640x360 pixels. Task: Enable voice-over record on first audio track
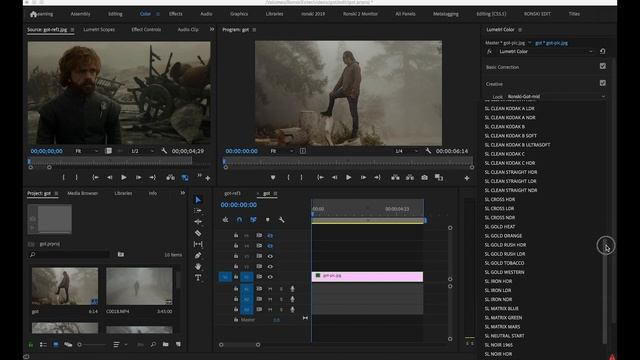[x=292, y=289]
